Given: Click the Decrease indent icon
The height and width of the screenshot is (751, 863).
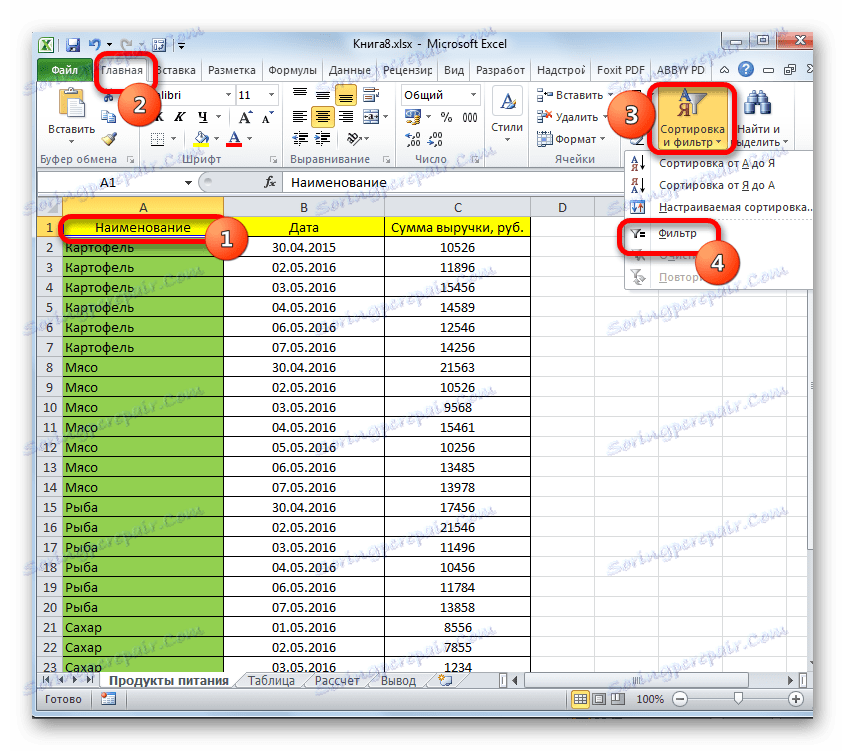Looking at the screenshot, I should pos(301,139).
